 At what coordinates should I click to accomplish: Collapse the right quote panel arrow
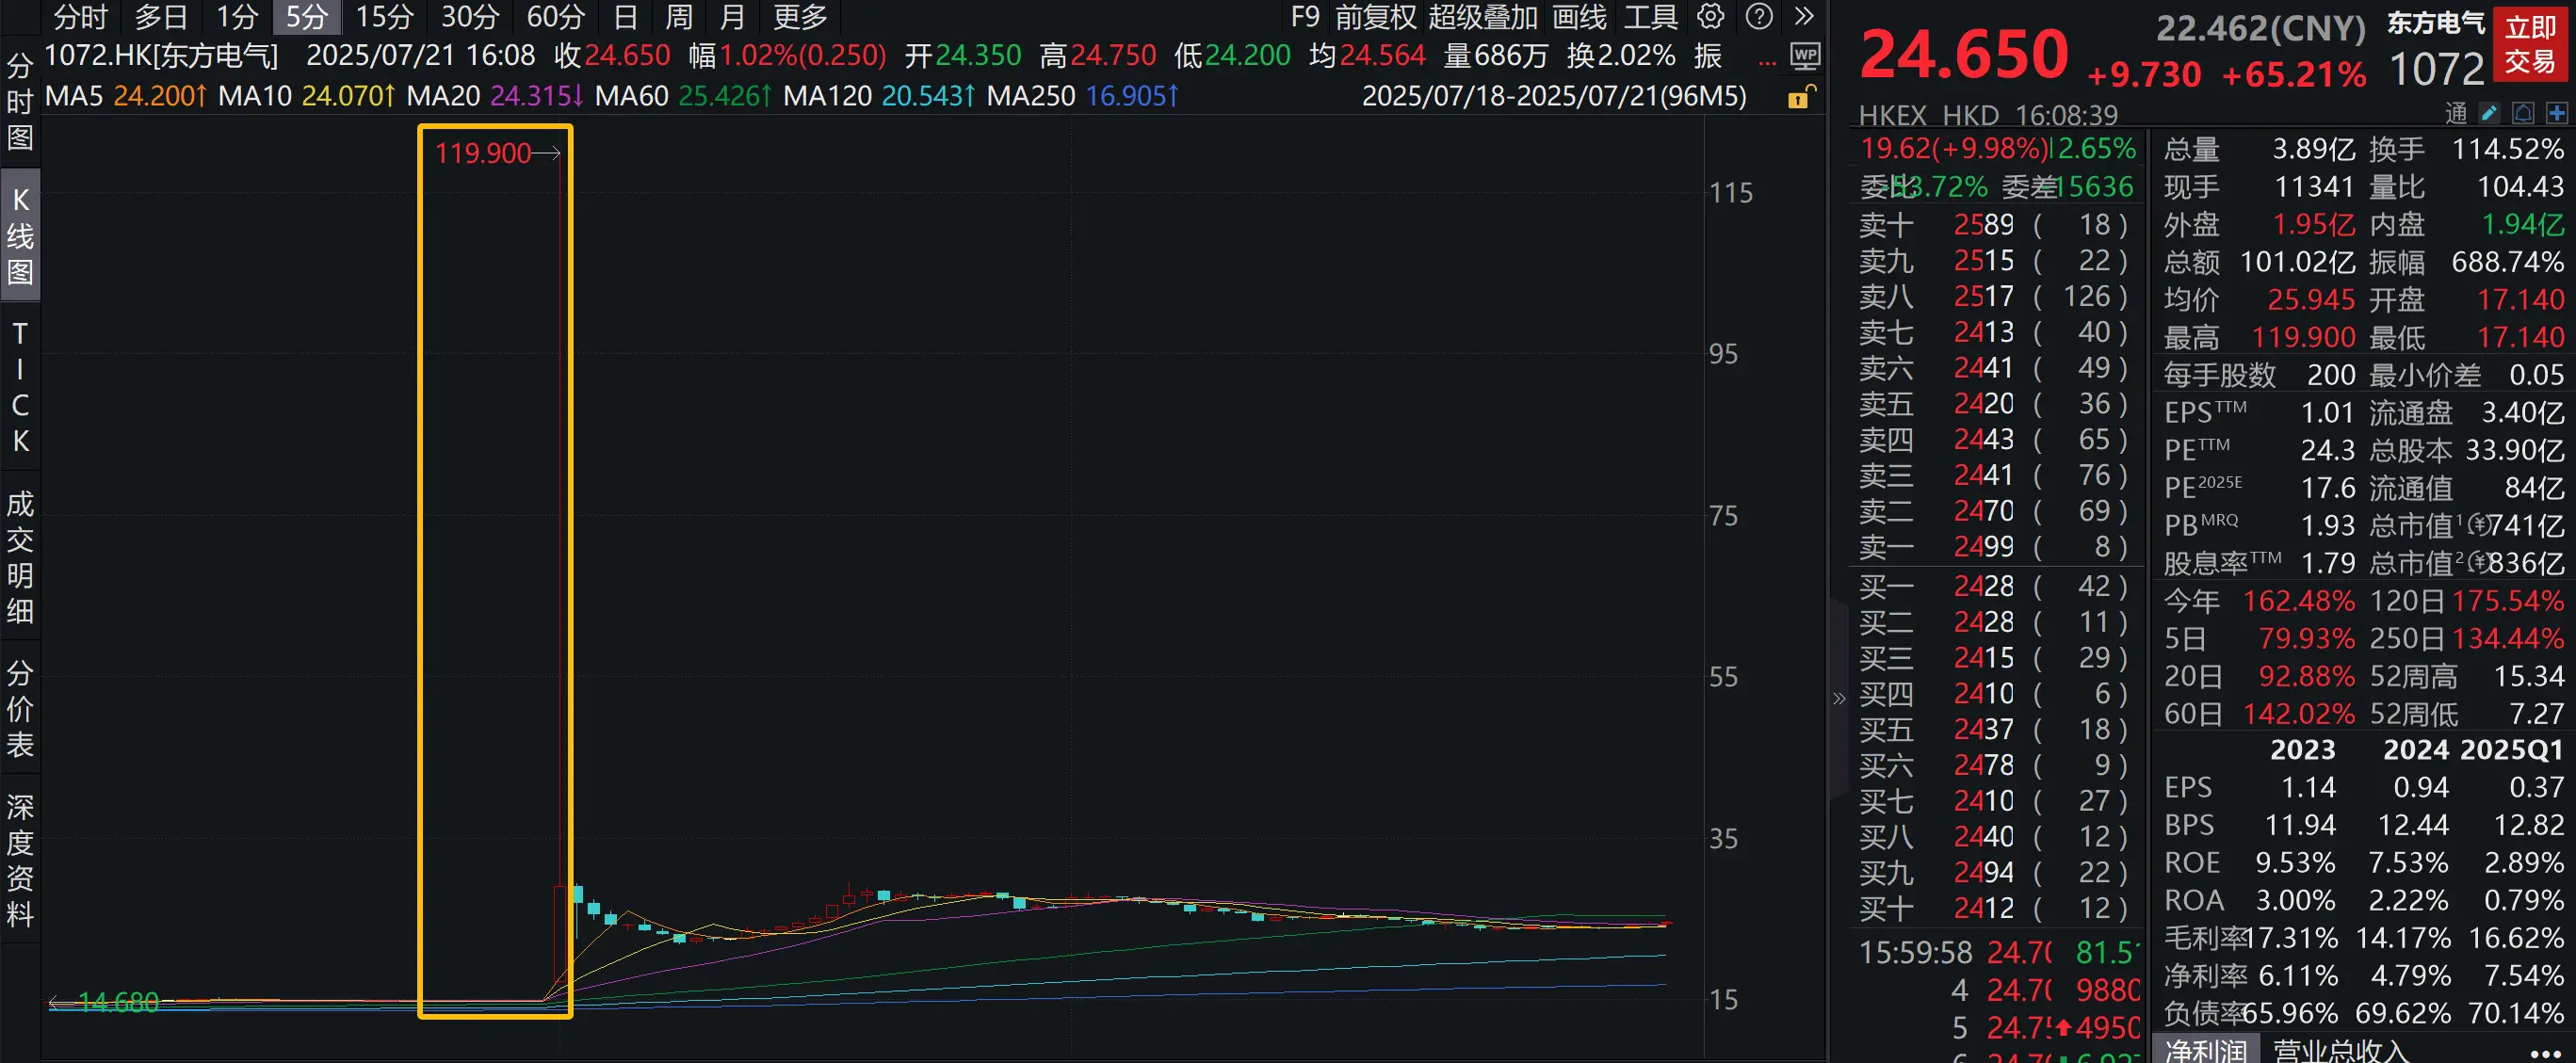point(1838,698)
